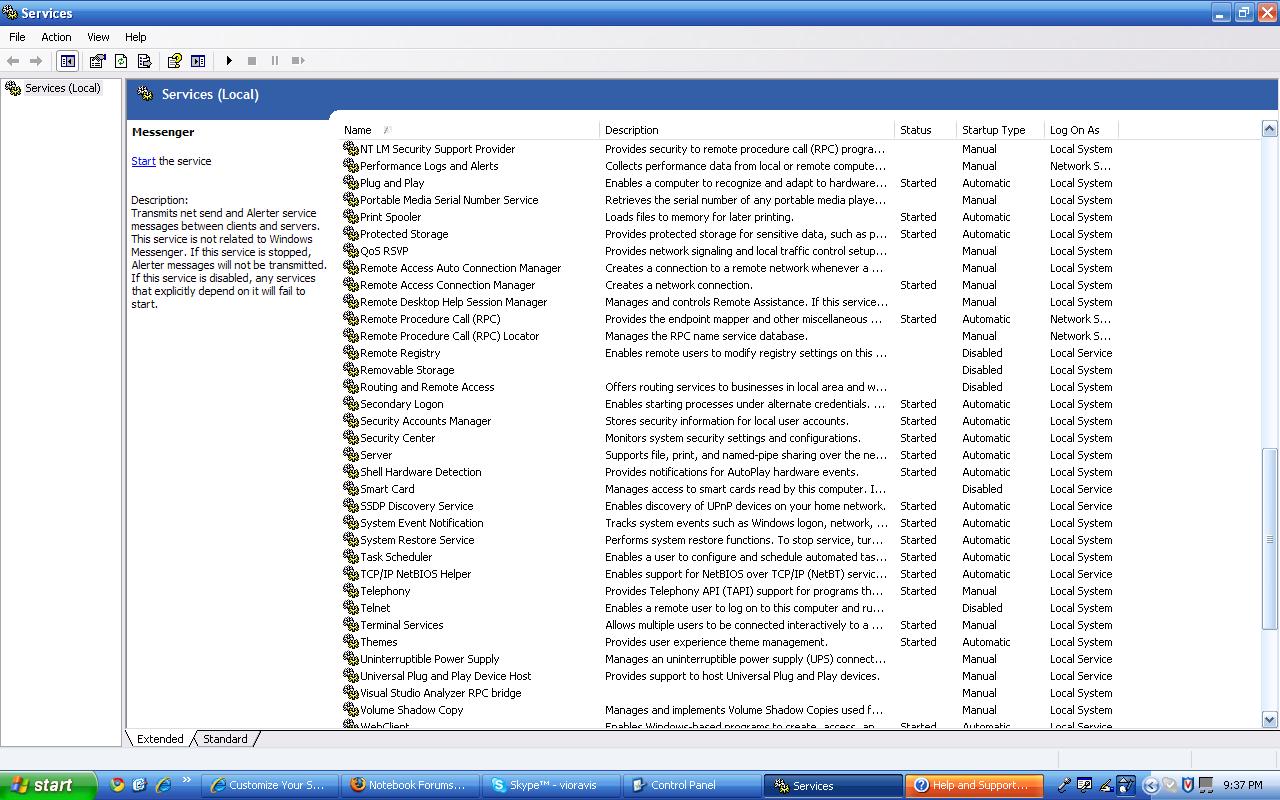The height and width of the screenshot is (800, 1280).
Task: Select the Terminal Services row
Action: pos(401,625)
